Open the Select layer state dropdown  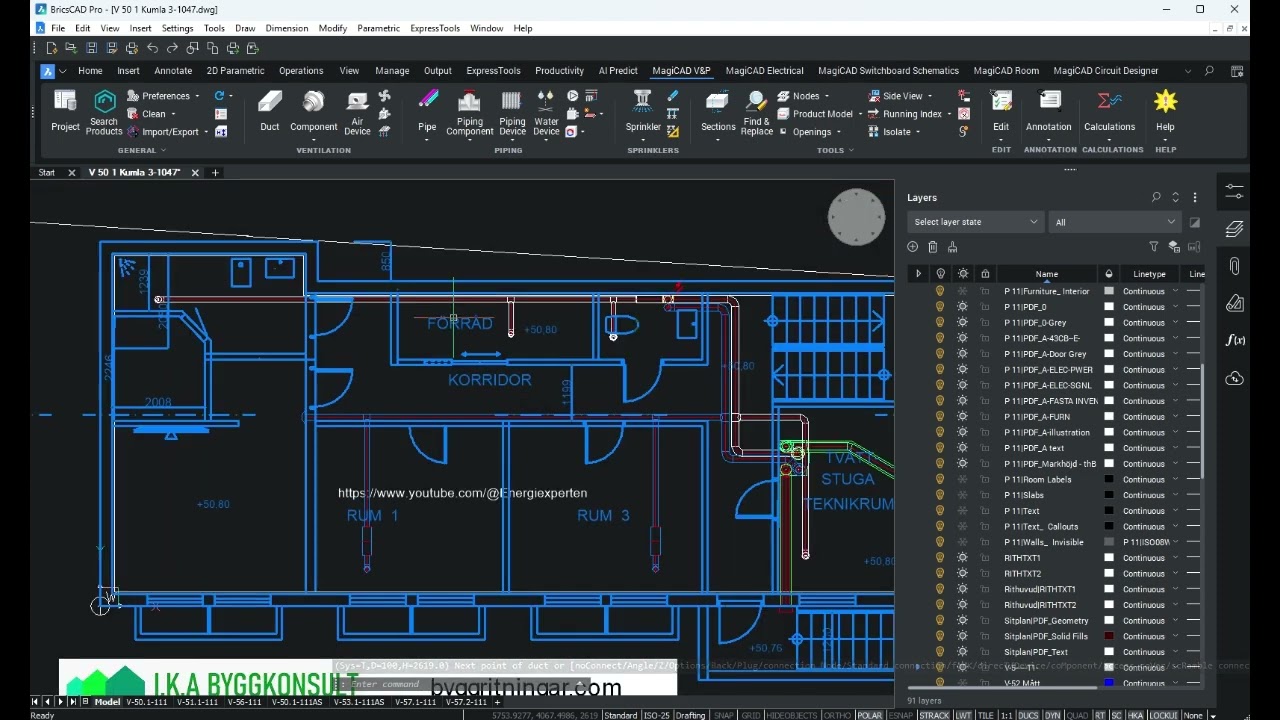click(x=975, y=222)
